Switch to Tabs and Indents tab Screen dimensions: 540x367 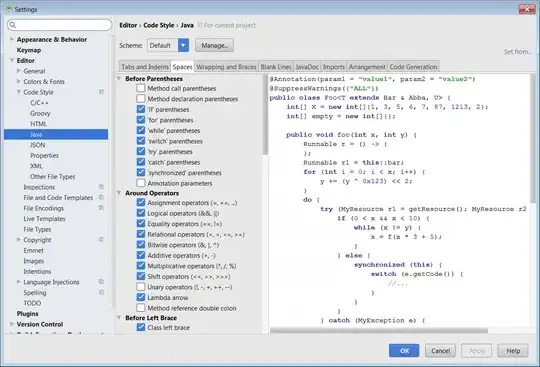[x=145, y=67]
